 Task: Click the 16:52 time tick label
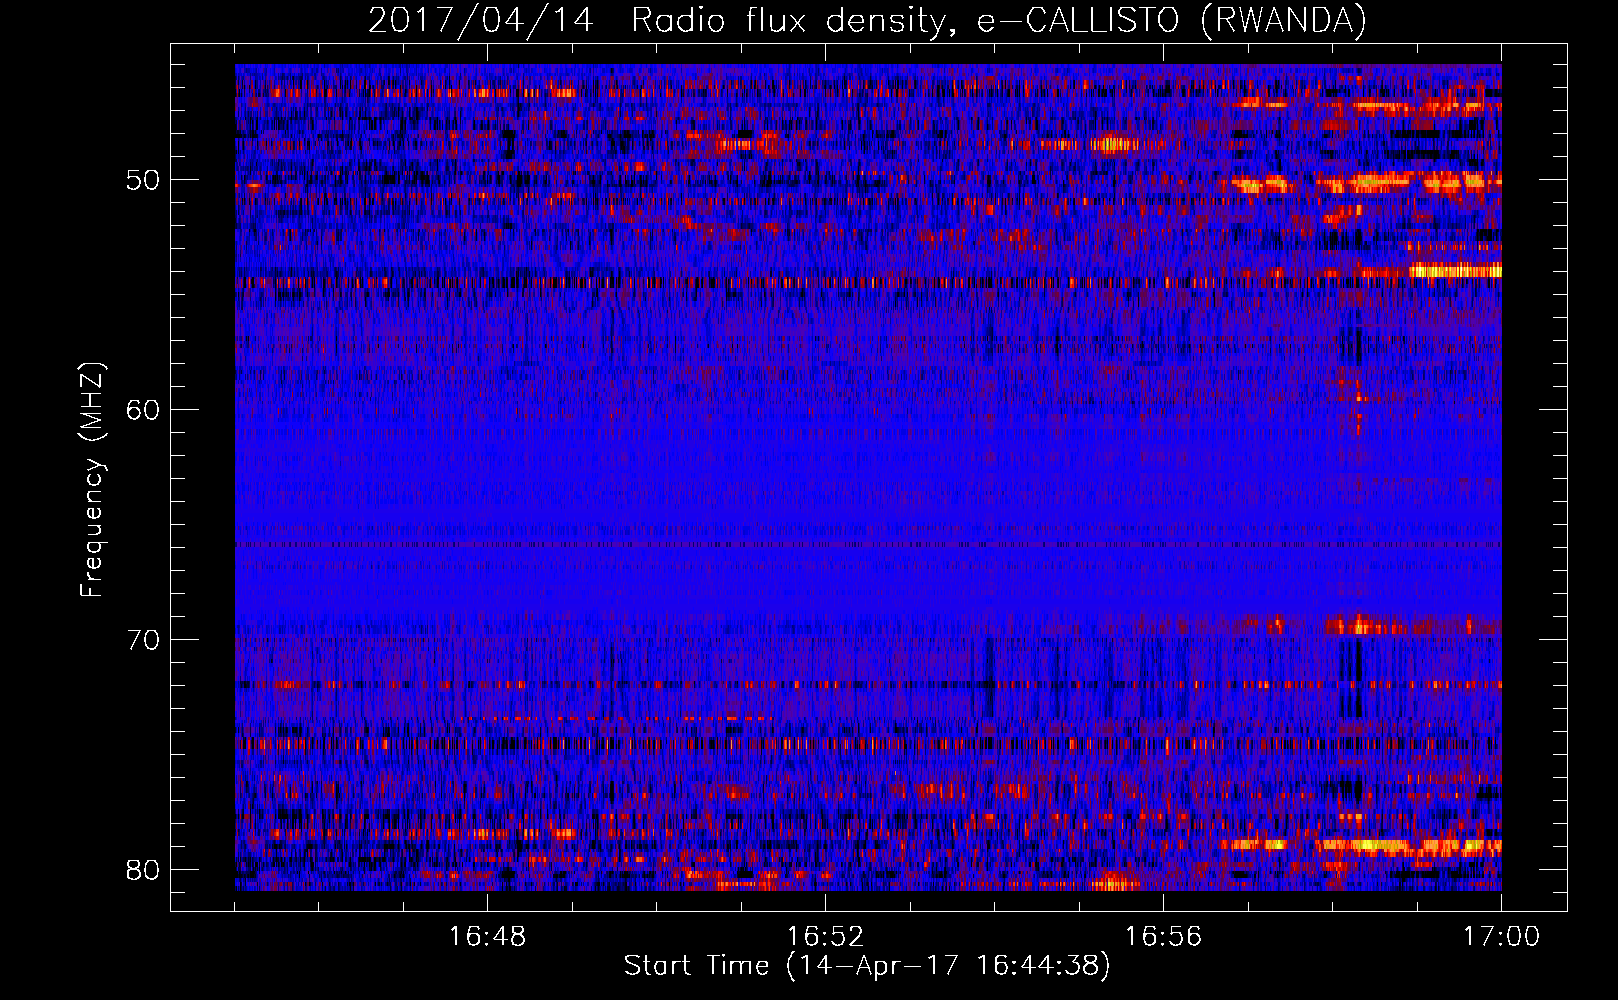click(825, 937)
